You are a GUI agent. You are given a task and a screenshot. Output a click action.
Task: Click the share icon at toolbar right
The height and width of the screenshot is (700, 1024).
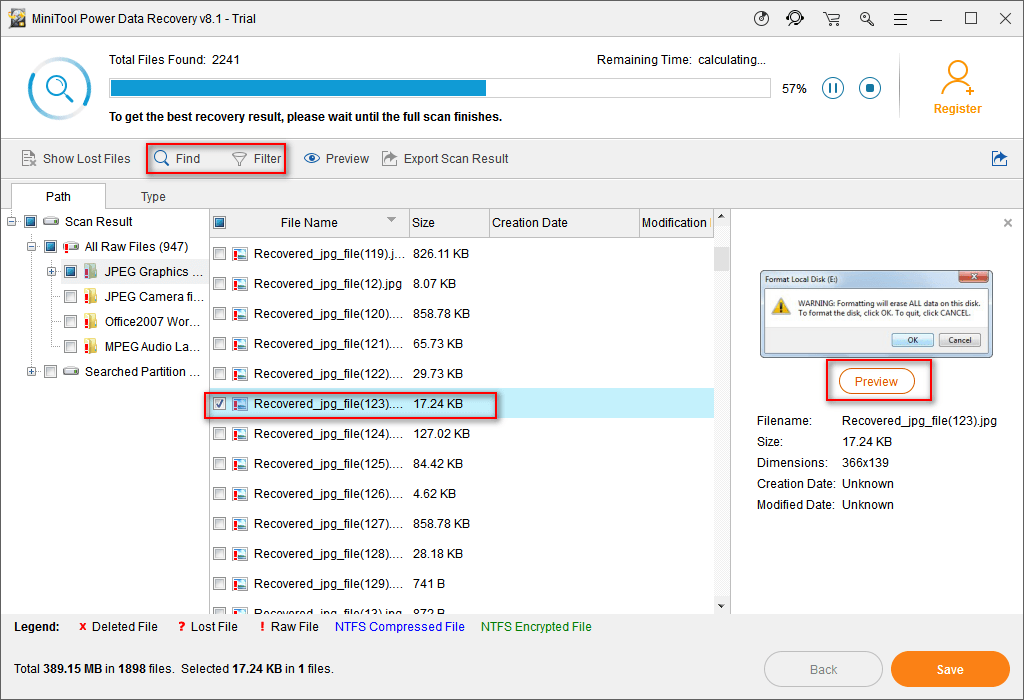999,159
